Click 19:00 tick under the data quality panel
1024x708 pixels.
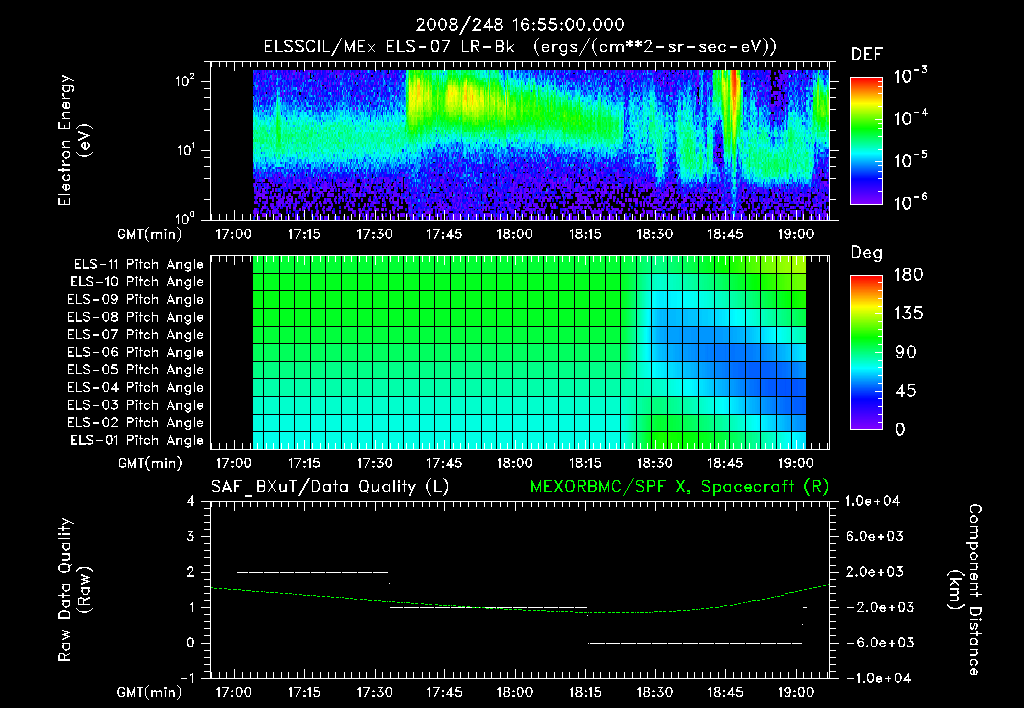pyautogui.click(x=795, y=692)
